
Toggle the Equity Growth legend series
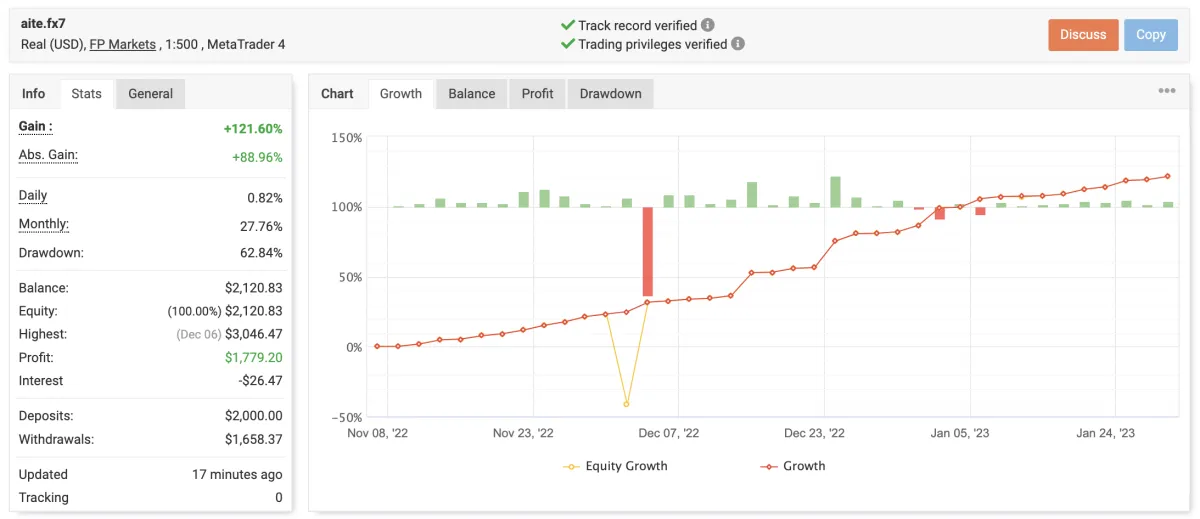(x=616, y=466)
